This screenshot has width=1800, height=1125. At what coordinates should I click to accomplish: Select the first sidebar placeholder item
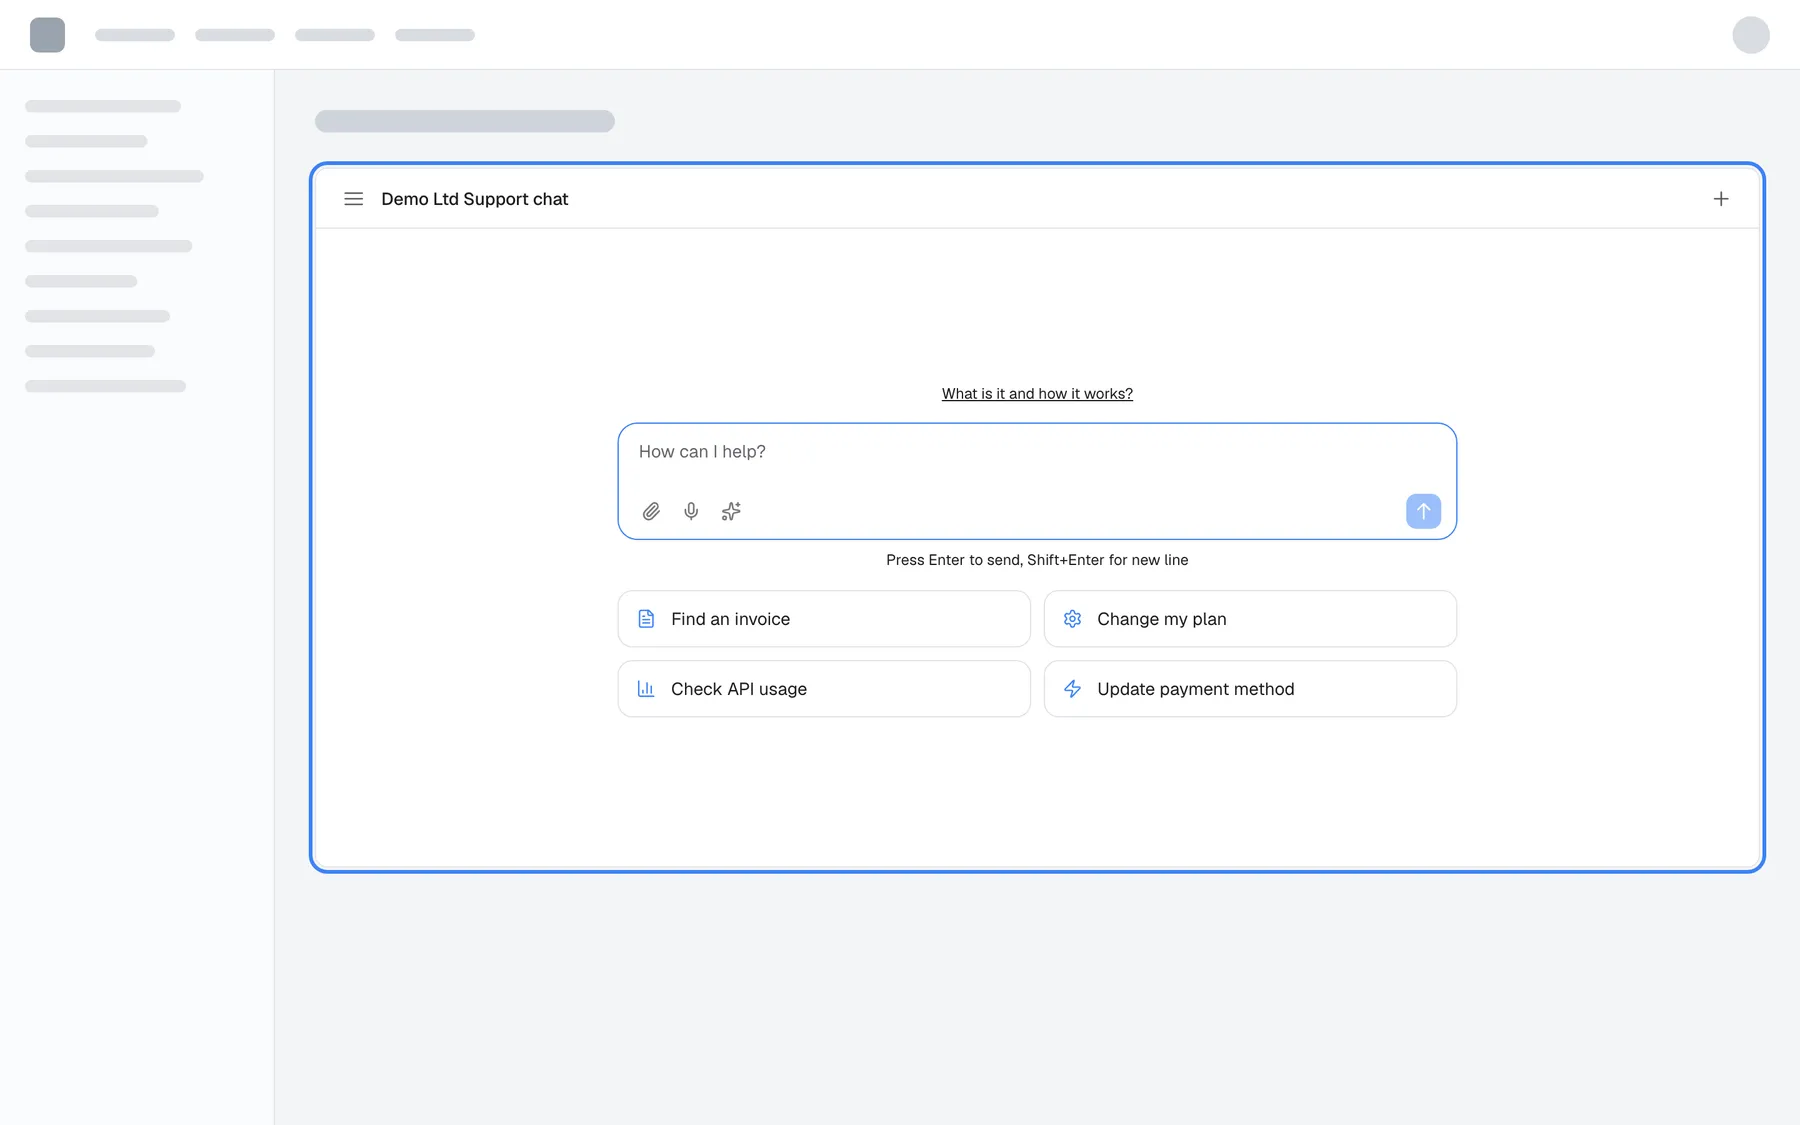(103, 106)
